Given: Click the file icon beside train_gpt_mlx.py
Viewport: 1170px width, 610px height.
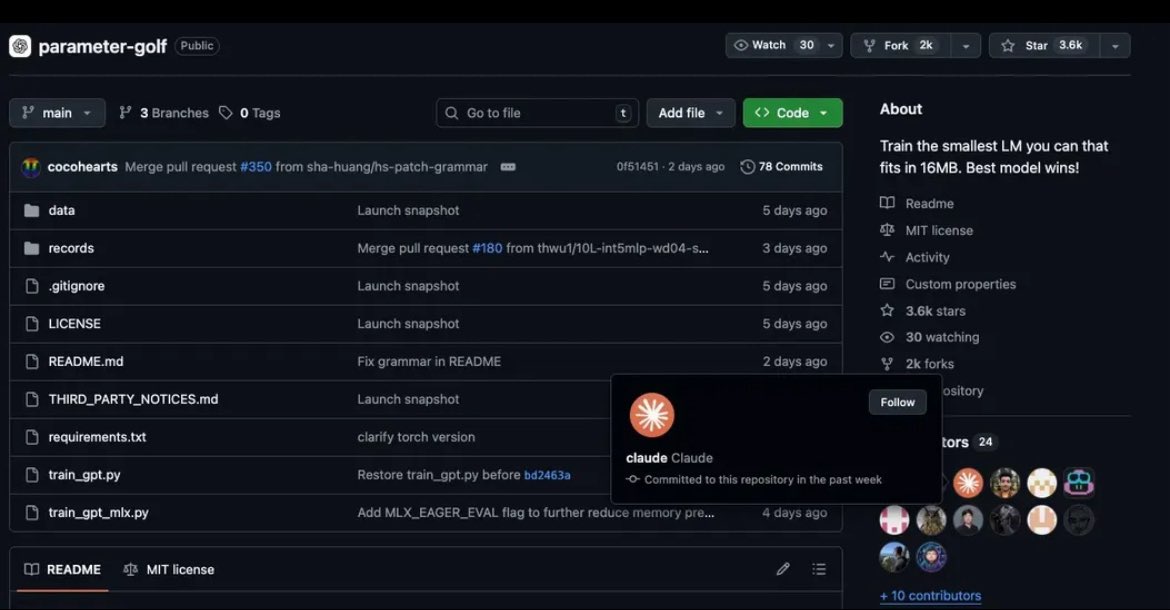Looking at the screenshot, I should pyautogui.click(x=31, y=512).
